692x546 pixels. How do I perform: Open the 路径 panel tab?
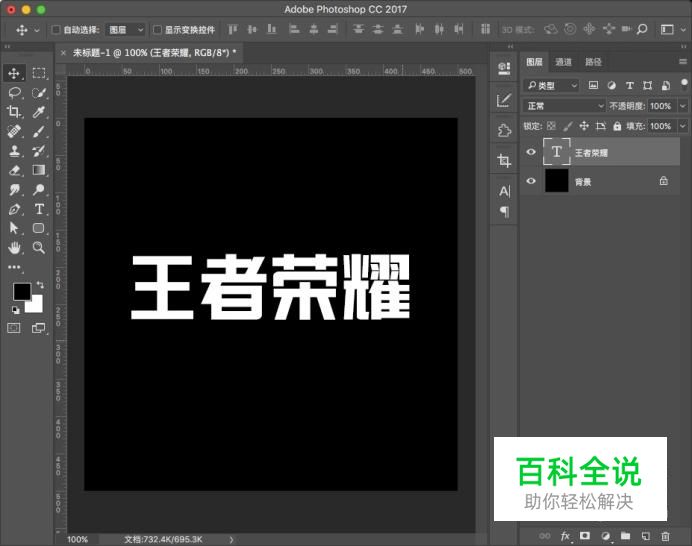tap(593, 62)
